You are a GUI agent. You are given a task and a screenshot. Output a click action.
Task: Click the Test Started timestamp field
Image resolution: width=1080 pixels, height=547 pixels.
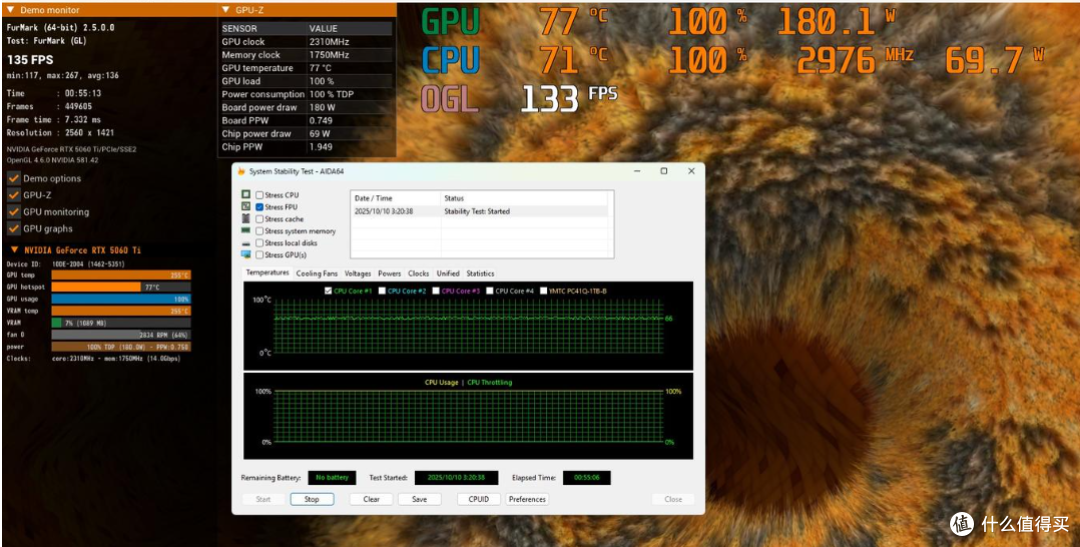(456, 477)
